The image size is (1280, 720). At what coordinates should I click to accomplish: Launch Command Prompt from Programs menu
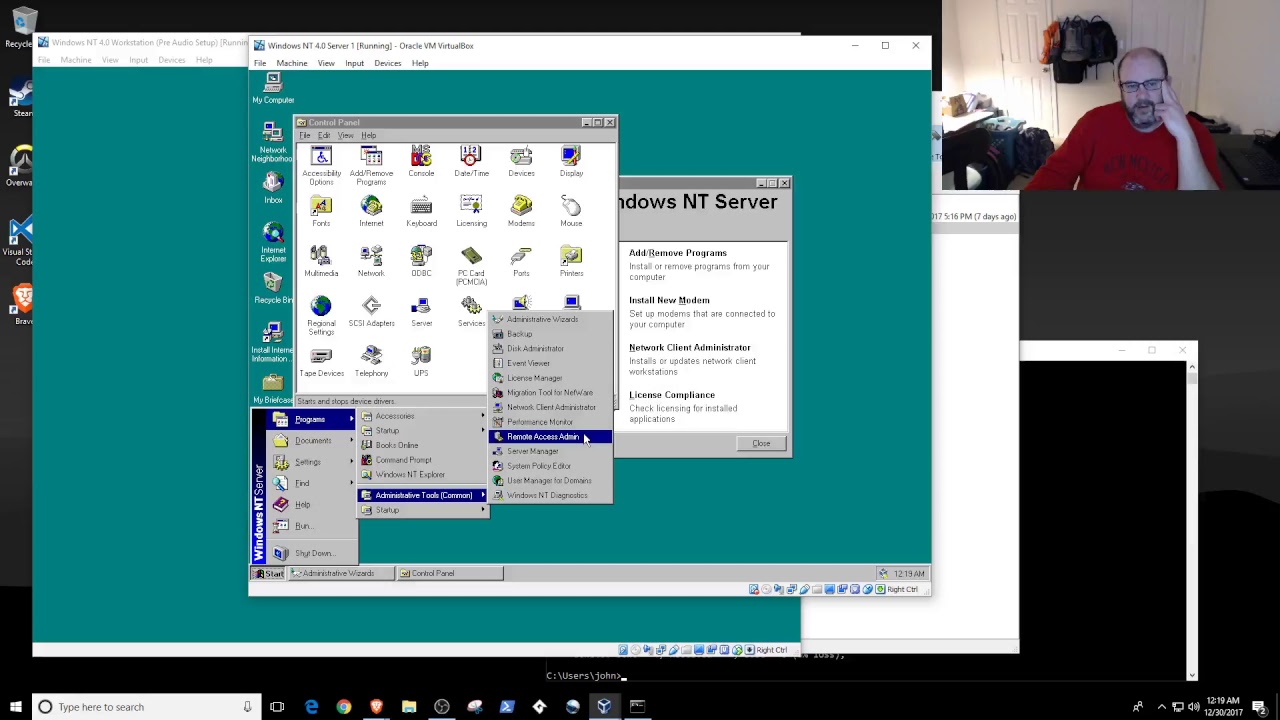coord(423,460)
